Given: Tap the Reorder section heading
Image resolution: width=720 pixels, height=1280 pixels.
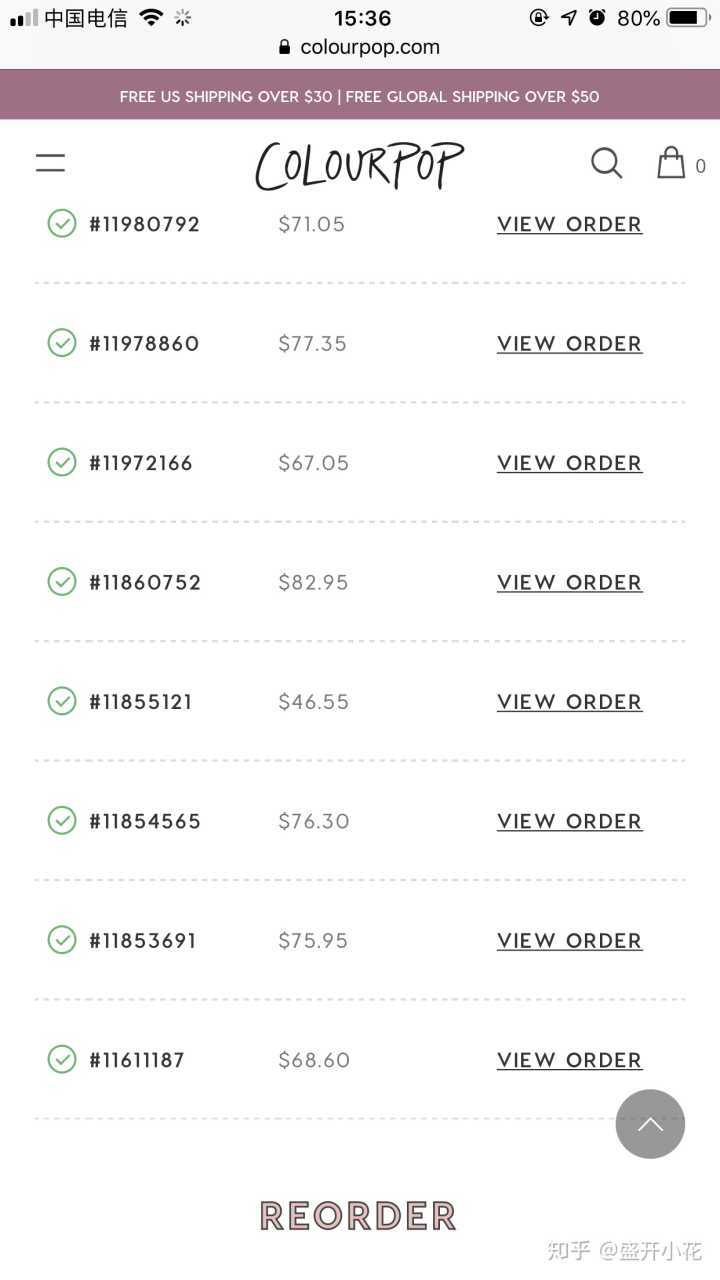Looking at the screenshot, I should click(x=358, y=1216).
